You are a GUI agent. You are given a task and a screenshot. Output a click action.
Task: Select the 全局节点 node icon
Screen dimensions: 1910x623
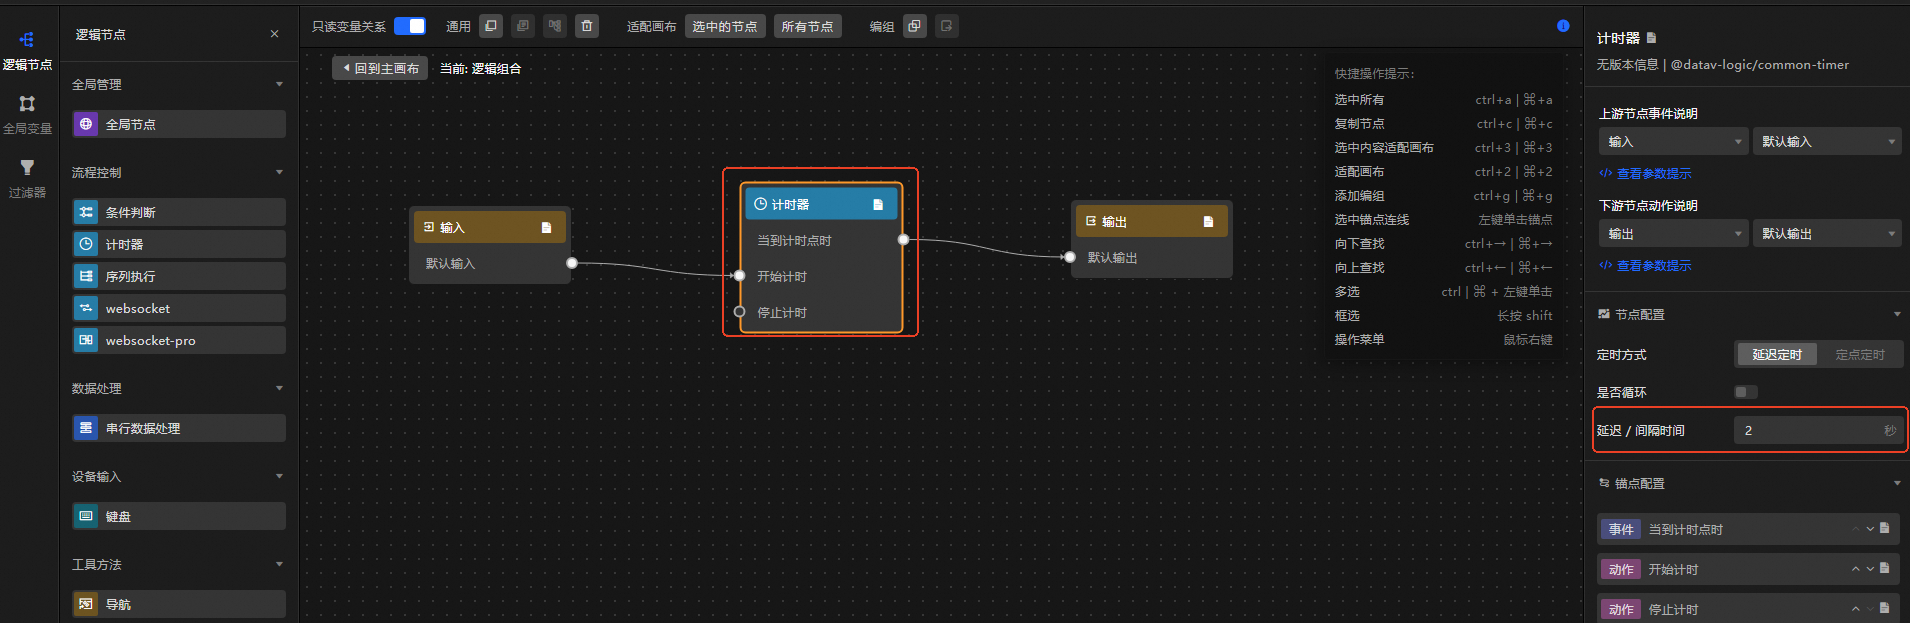(x=86, y=124)
